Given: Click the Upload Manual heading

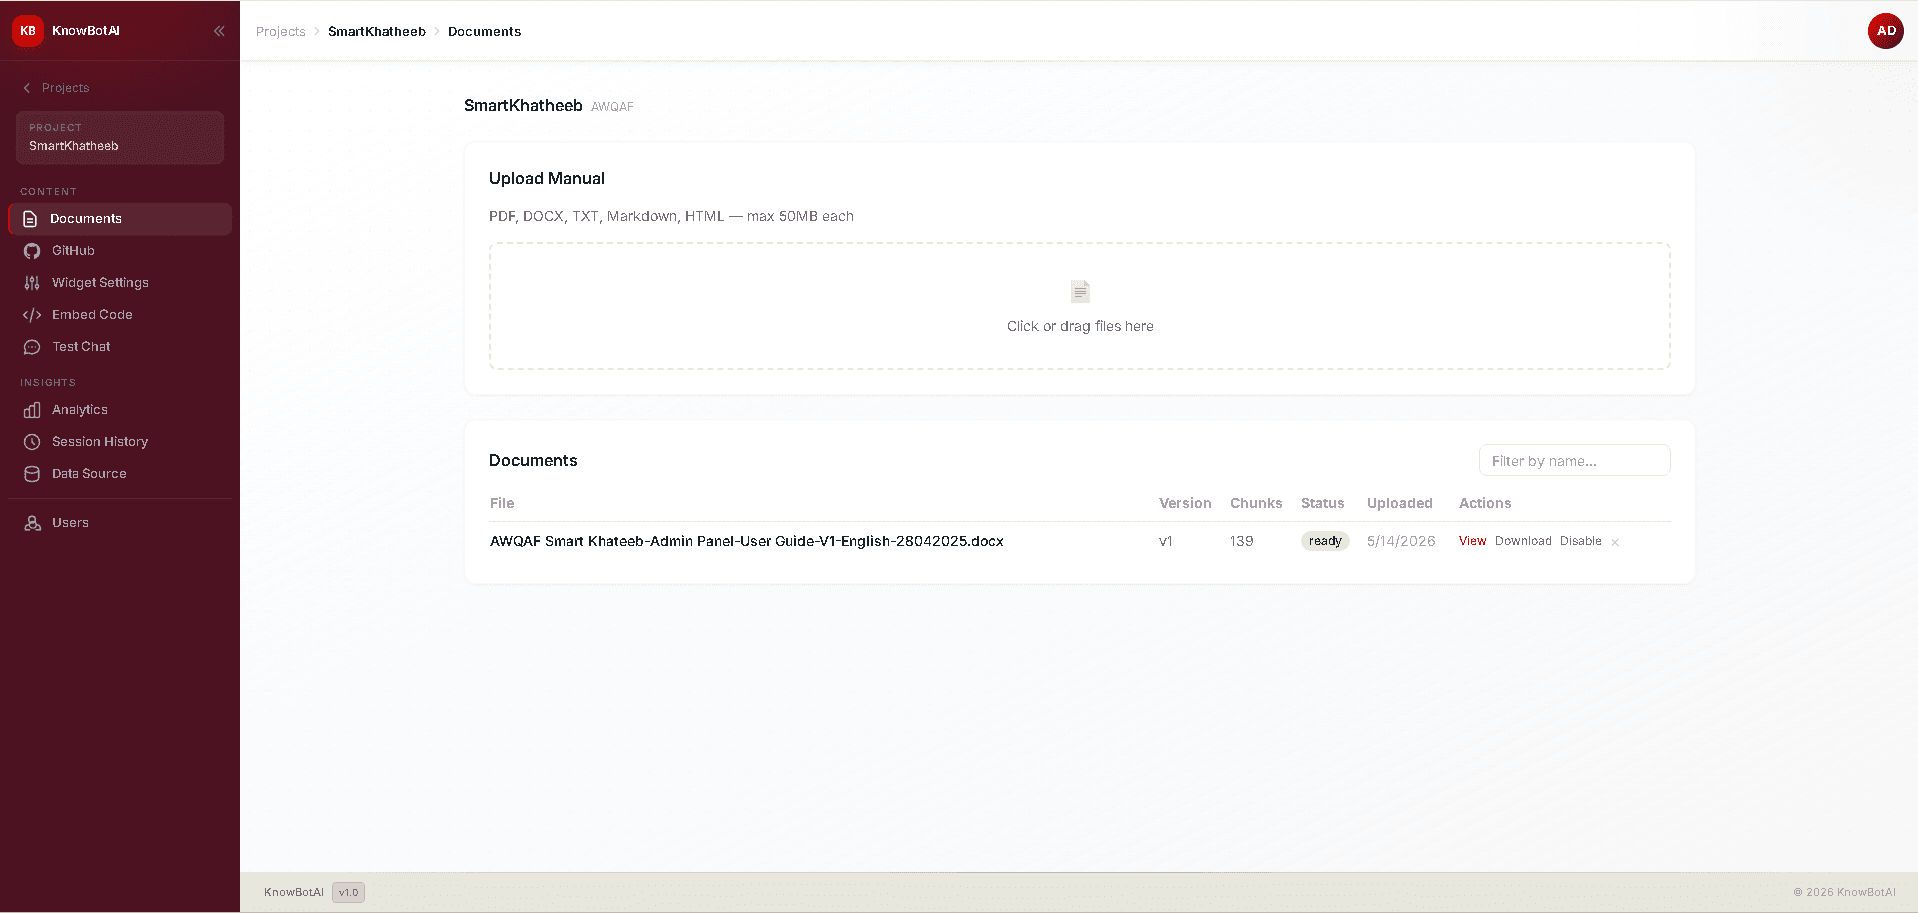Looking at the screenshot, I should pos(547,179).
